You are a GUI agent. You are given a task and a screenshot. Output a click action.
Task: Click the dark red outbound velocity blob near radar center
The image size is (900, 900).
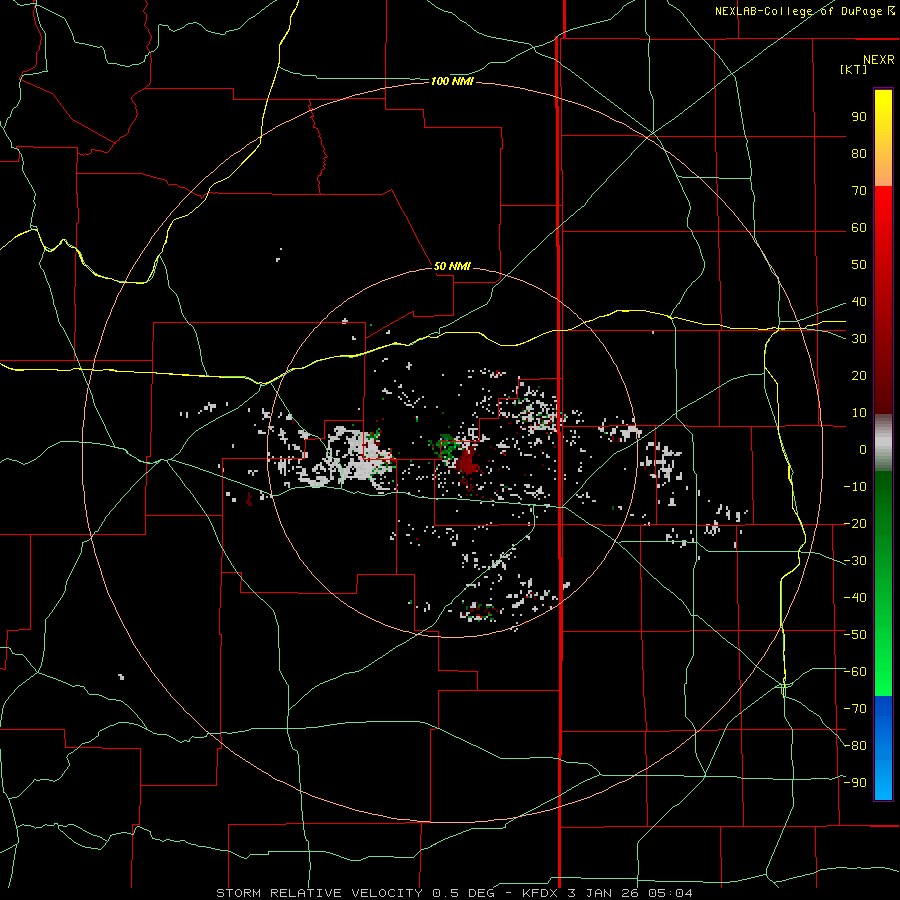tap(468, 461)
